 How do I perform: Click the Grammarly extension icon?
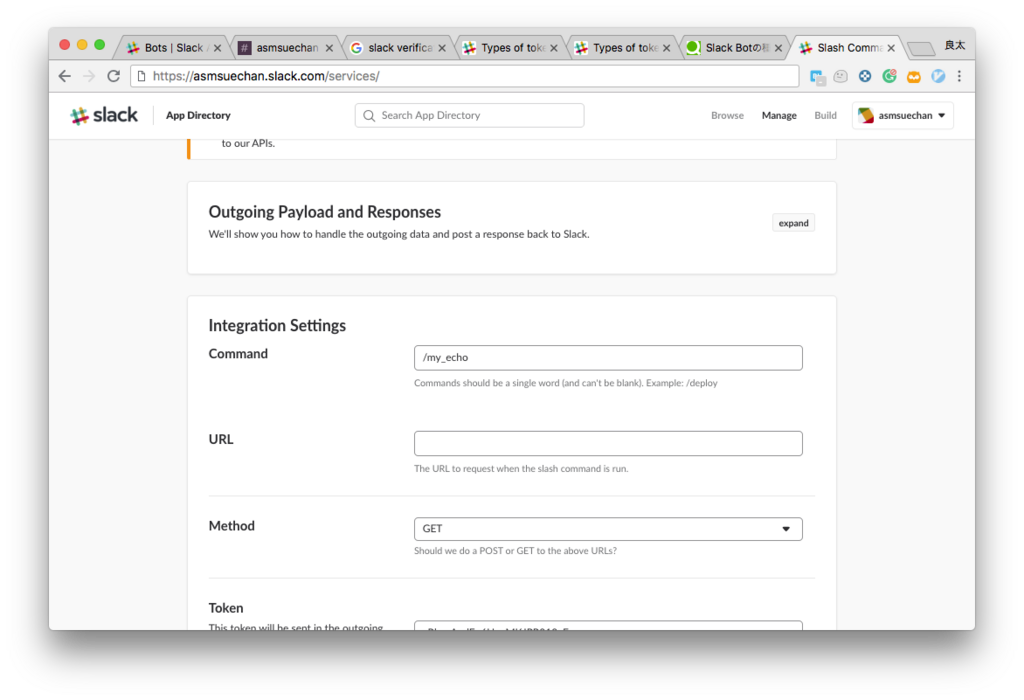coord(889,76)
